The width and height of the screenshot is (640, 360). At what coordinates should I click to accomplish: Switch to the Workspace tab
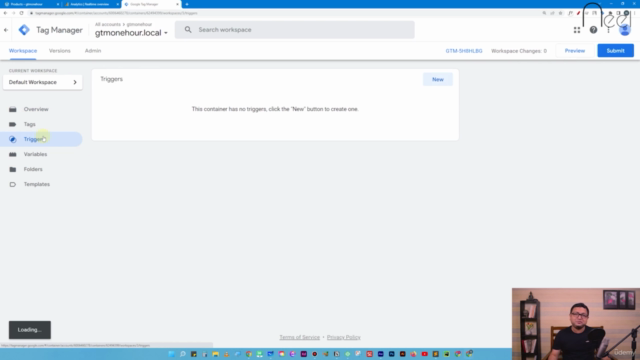tap(23, 51)
